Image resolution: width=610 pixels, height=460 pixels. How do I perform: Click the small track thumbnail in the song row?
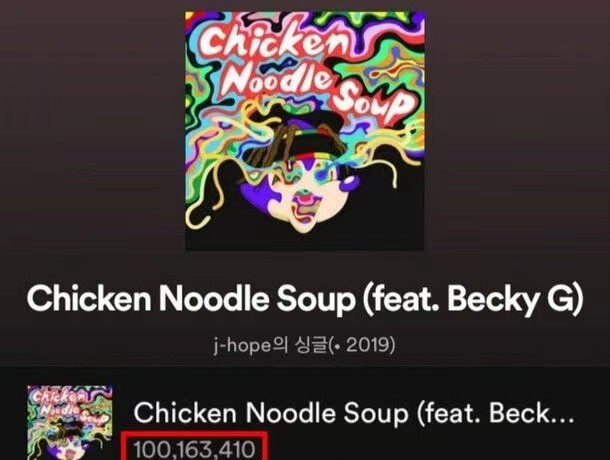[x=70, y=423]
